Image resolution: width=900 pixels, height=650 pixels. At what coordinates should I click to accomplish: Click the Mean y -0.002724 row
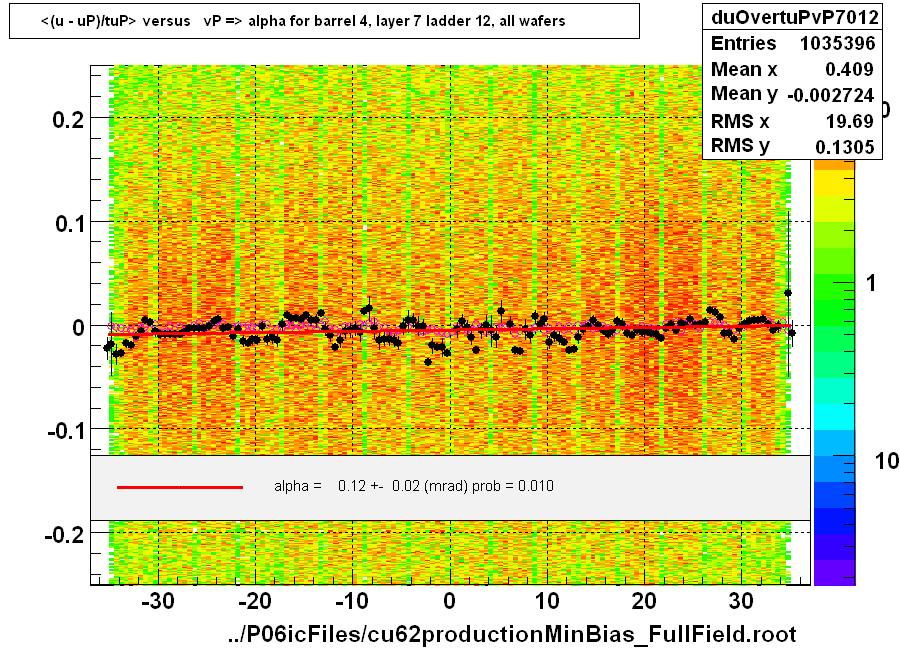pos(793,94)
